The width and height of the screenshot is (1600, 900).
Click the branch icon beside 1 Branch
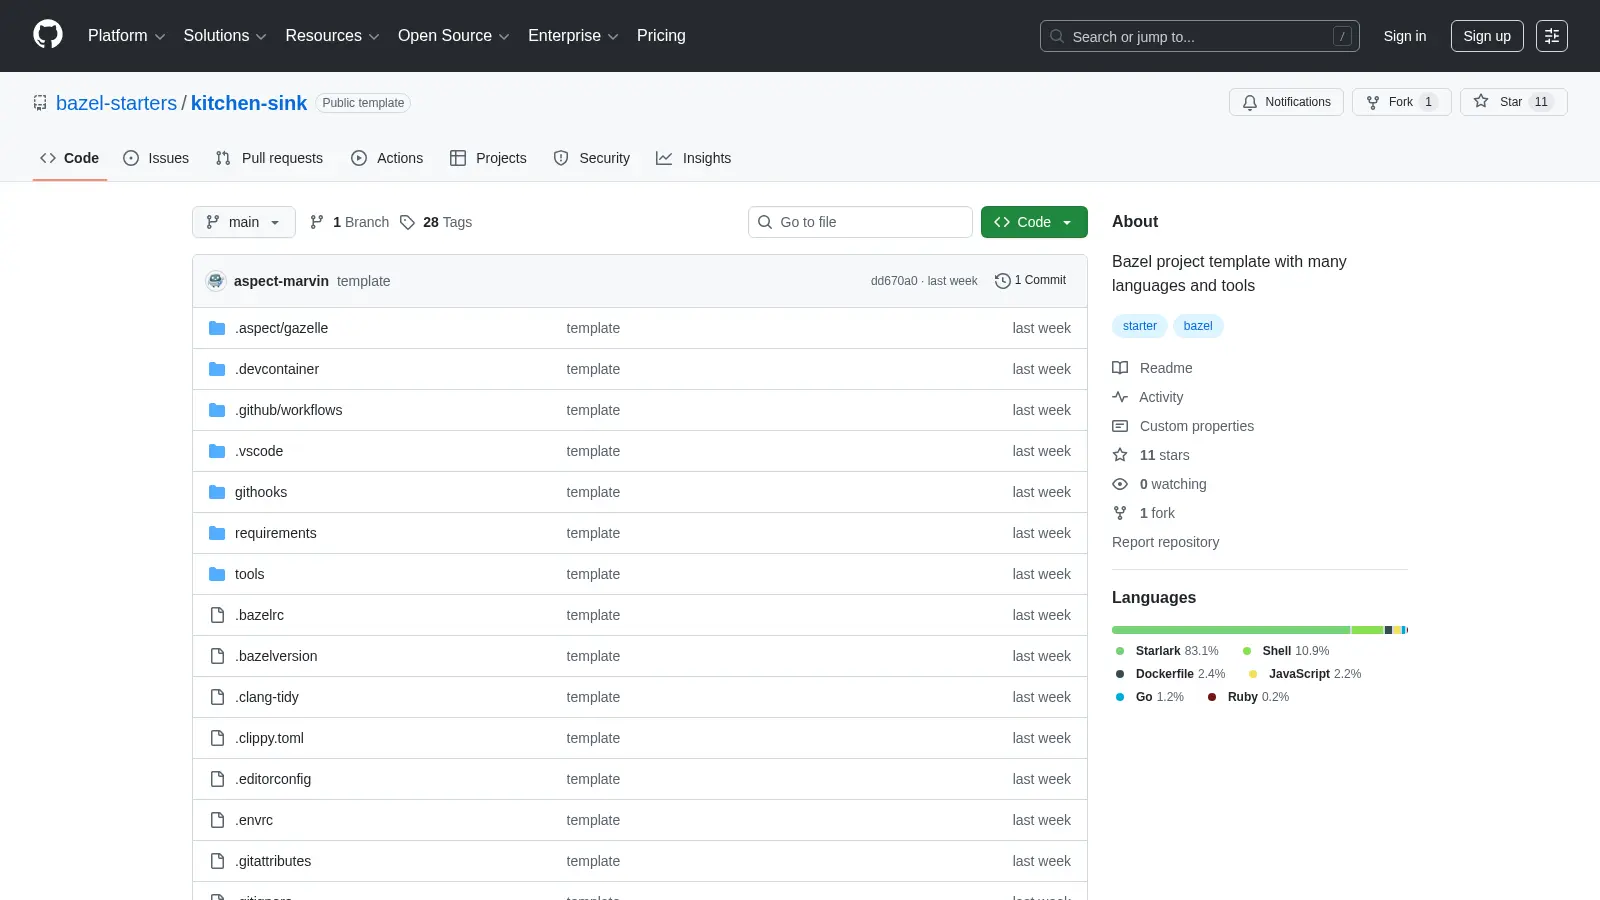coord(317,222)
